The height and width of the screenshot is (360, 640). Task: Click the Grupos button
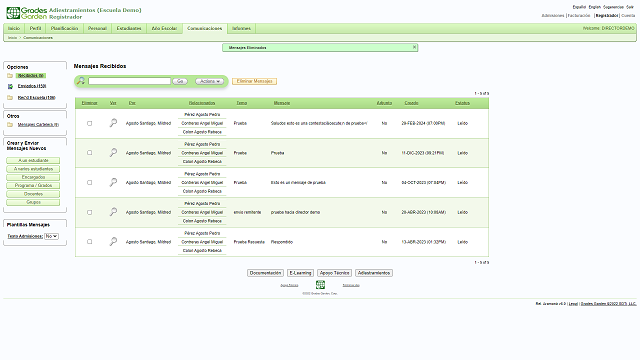33,202
